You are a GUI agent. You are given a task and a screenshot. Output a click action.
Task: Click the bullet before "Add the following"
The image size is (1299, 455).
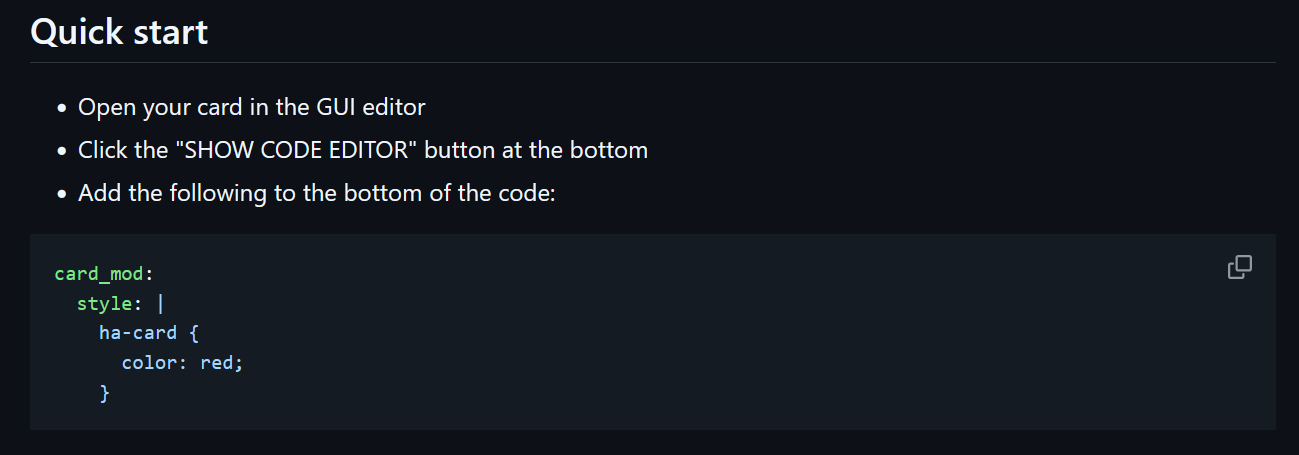click(x=62, y=194)
